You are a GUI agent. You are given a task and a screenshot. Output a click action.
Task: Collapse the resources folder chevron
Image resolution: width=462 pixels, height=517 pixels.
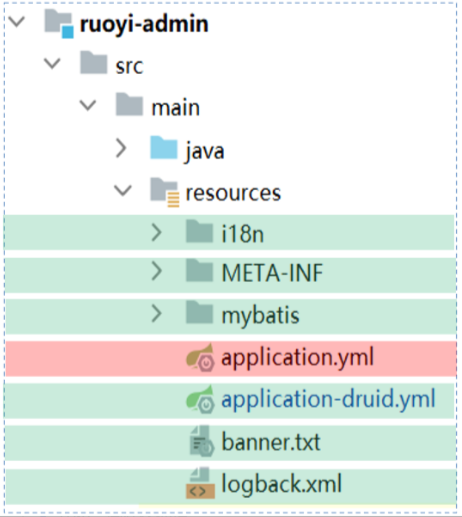[x=123, y=190]
